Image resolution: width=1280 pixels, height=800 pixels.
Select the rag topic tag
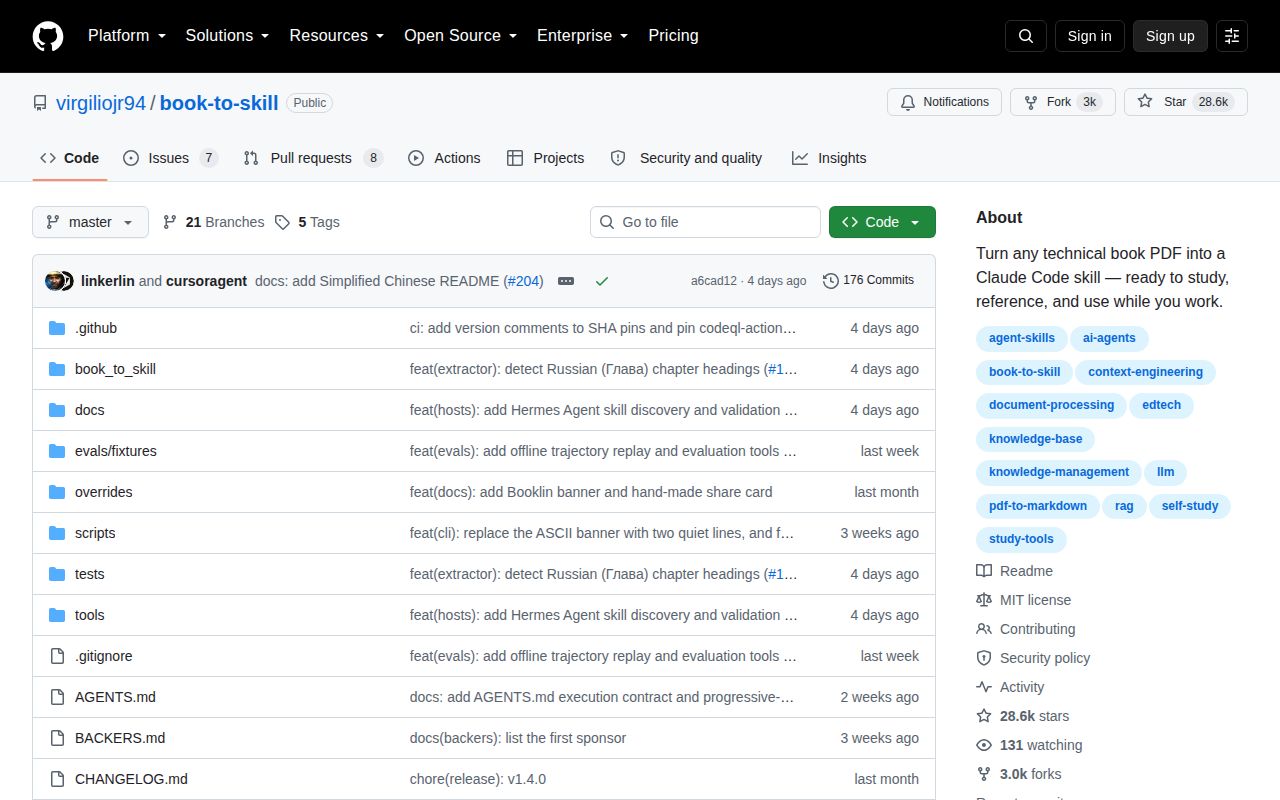point(1124,506)
